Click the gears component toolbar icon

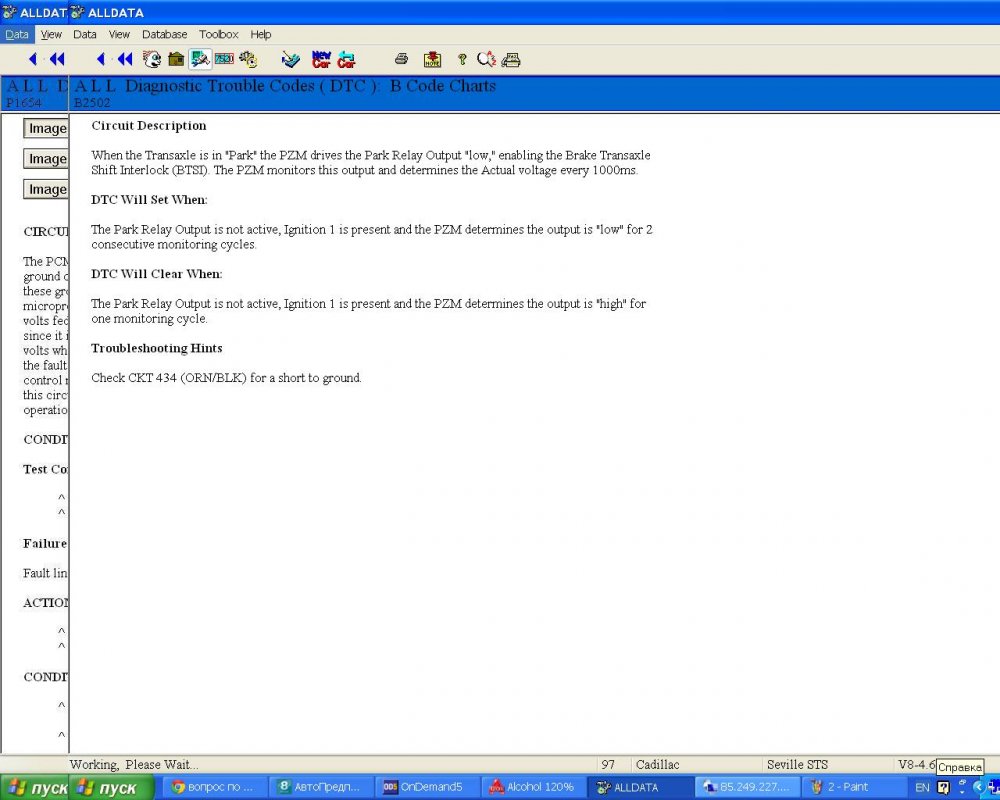(248, 59)
